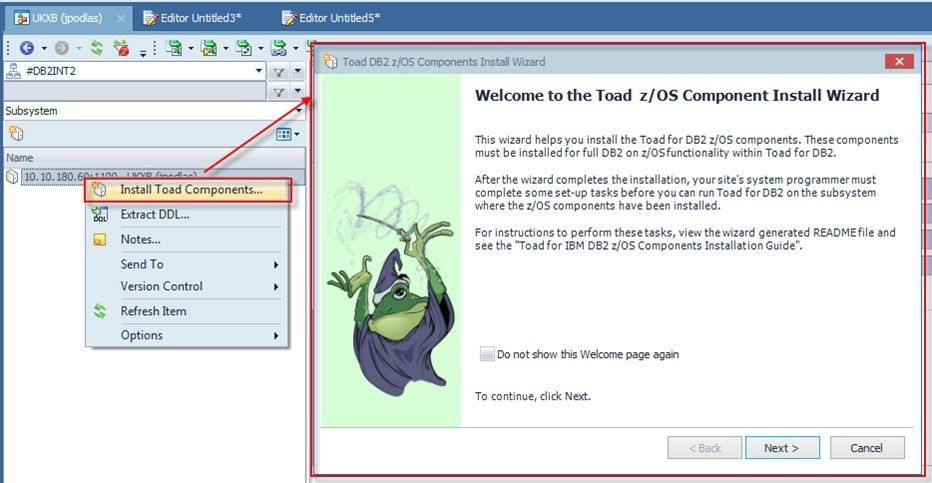Click the colored grid view icon
Screen dimensions: 932x483
[x=284, y=134]
